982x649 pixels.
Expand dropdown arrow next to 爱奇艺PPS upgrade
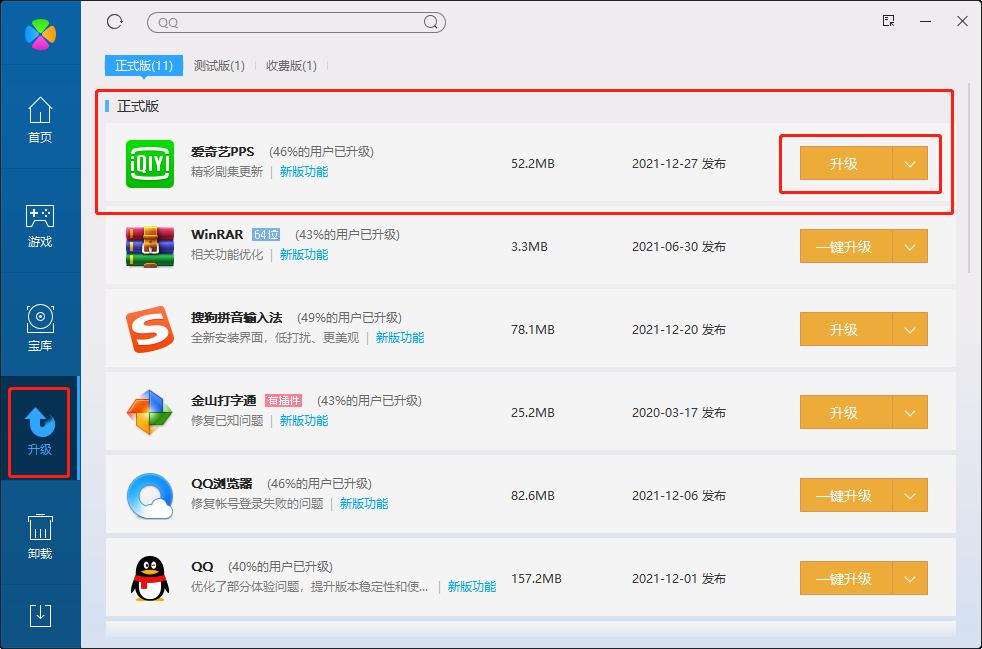coord(910,164)
